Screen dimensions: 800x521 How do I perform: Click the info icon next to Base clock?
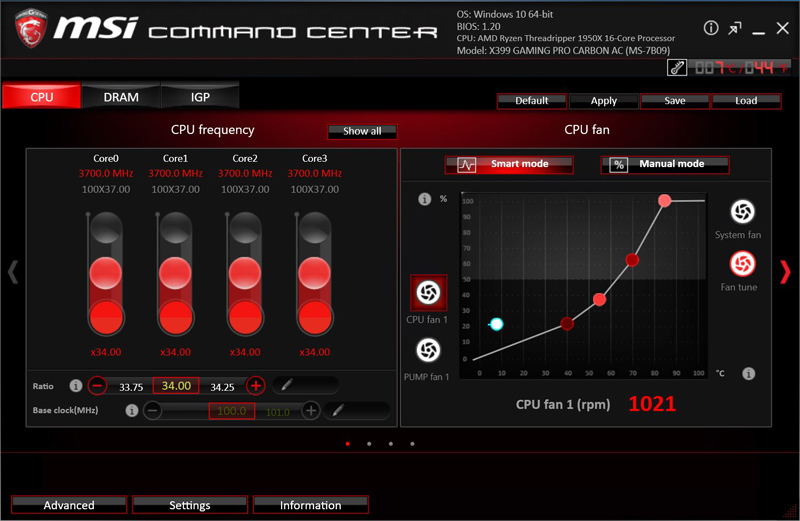click(132, 410)
